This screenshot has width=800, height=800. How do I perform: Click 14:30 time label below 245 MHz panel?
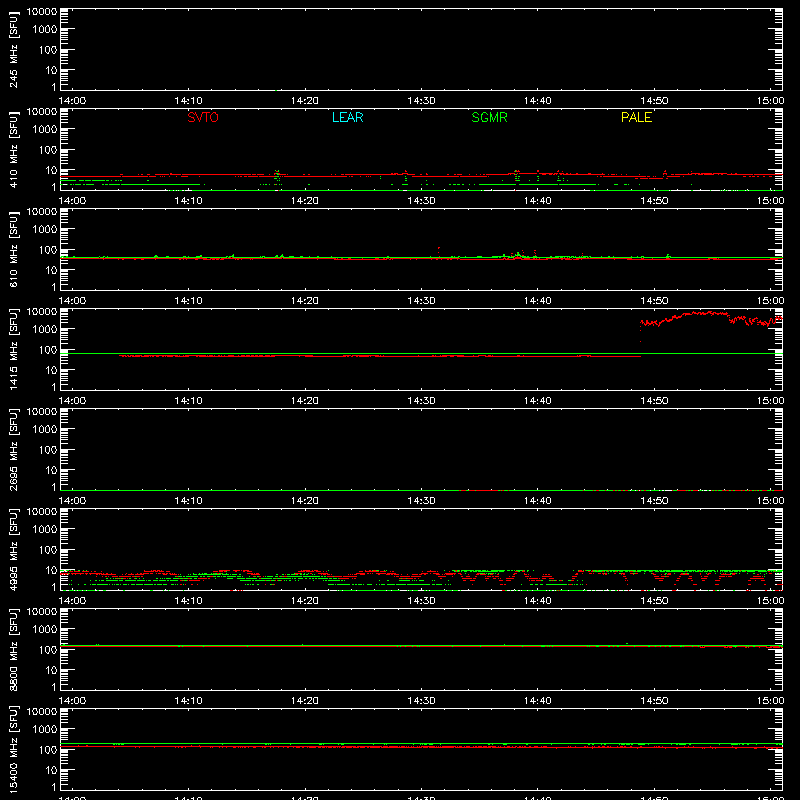421,101
